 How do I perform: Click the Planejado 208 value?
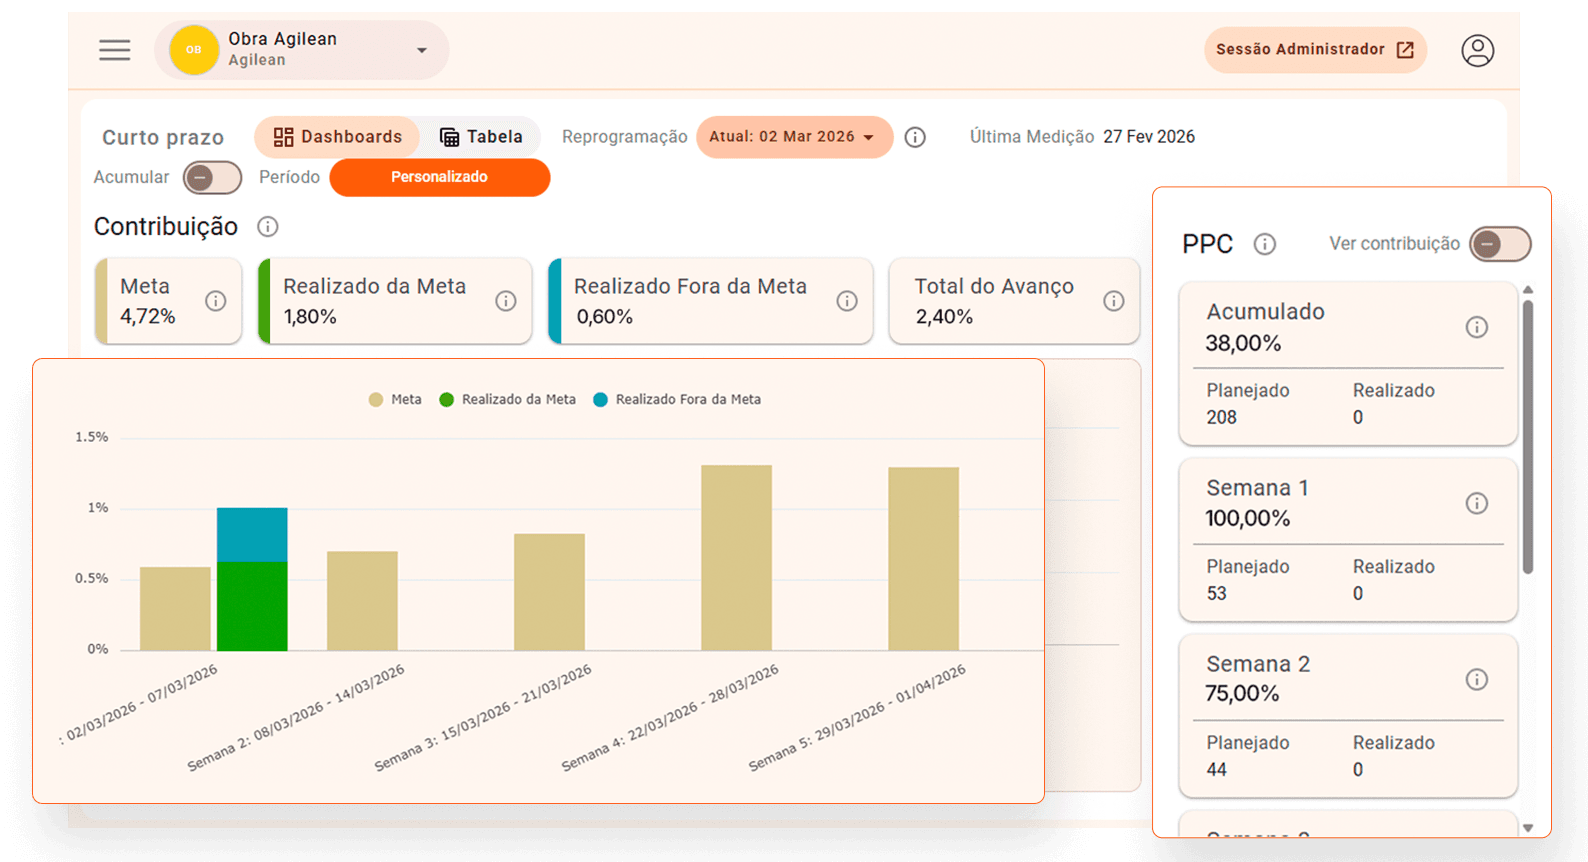pos(1221,417)
